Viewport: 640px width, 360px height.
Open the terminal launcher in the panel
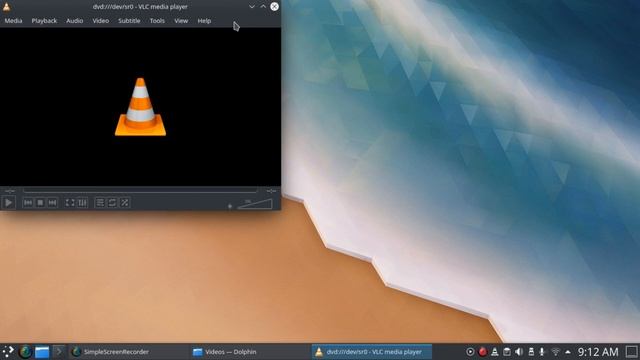(x=59, y=352)
